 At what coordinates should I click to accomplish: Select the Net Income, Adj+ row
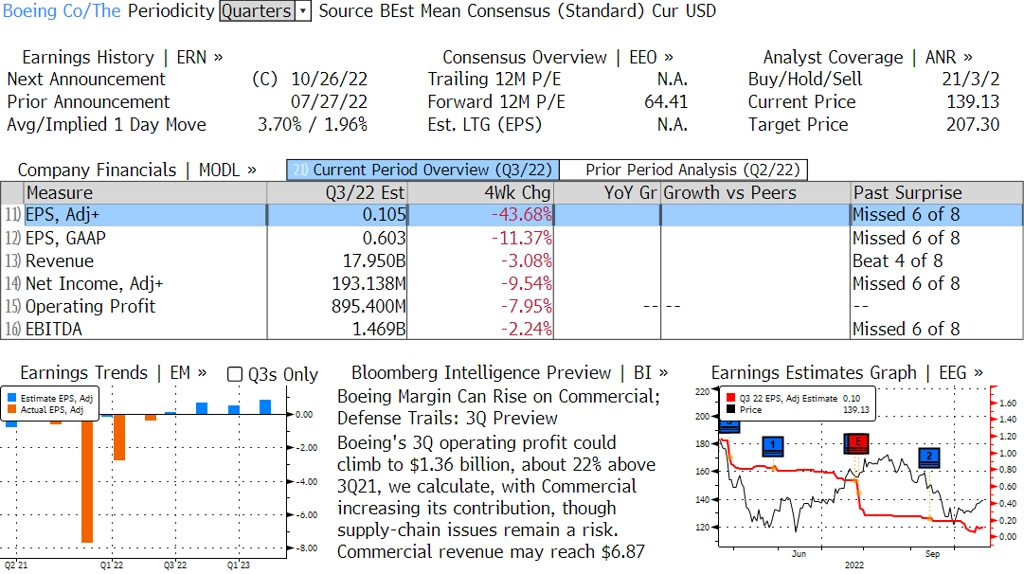512,283
